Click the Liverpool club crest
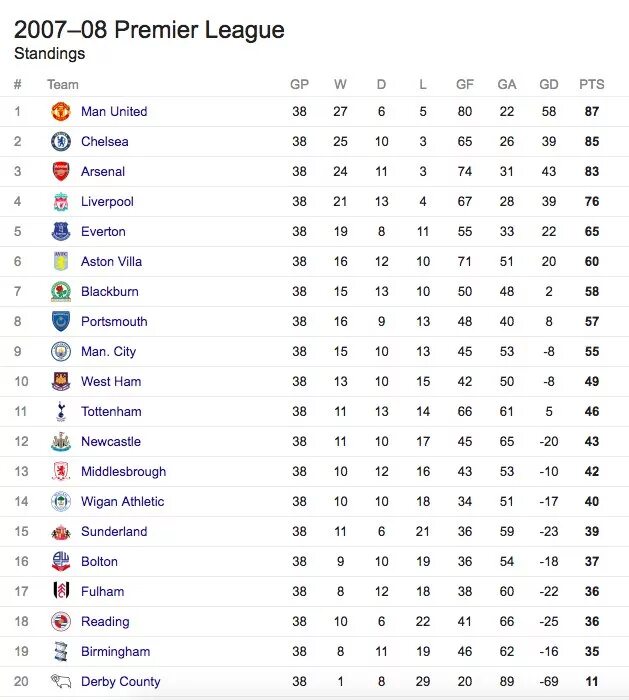The height and width of the screenshot is (700, 629). [61, 201]
